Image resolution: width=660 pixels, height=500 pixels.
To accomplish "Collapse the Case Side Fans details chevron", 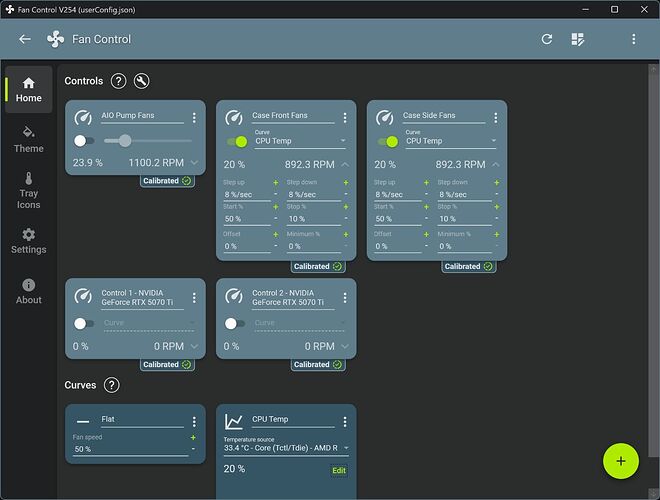I will [495, 164].
